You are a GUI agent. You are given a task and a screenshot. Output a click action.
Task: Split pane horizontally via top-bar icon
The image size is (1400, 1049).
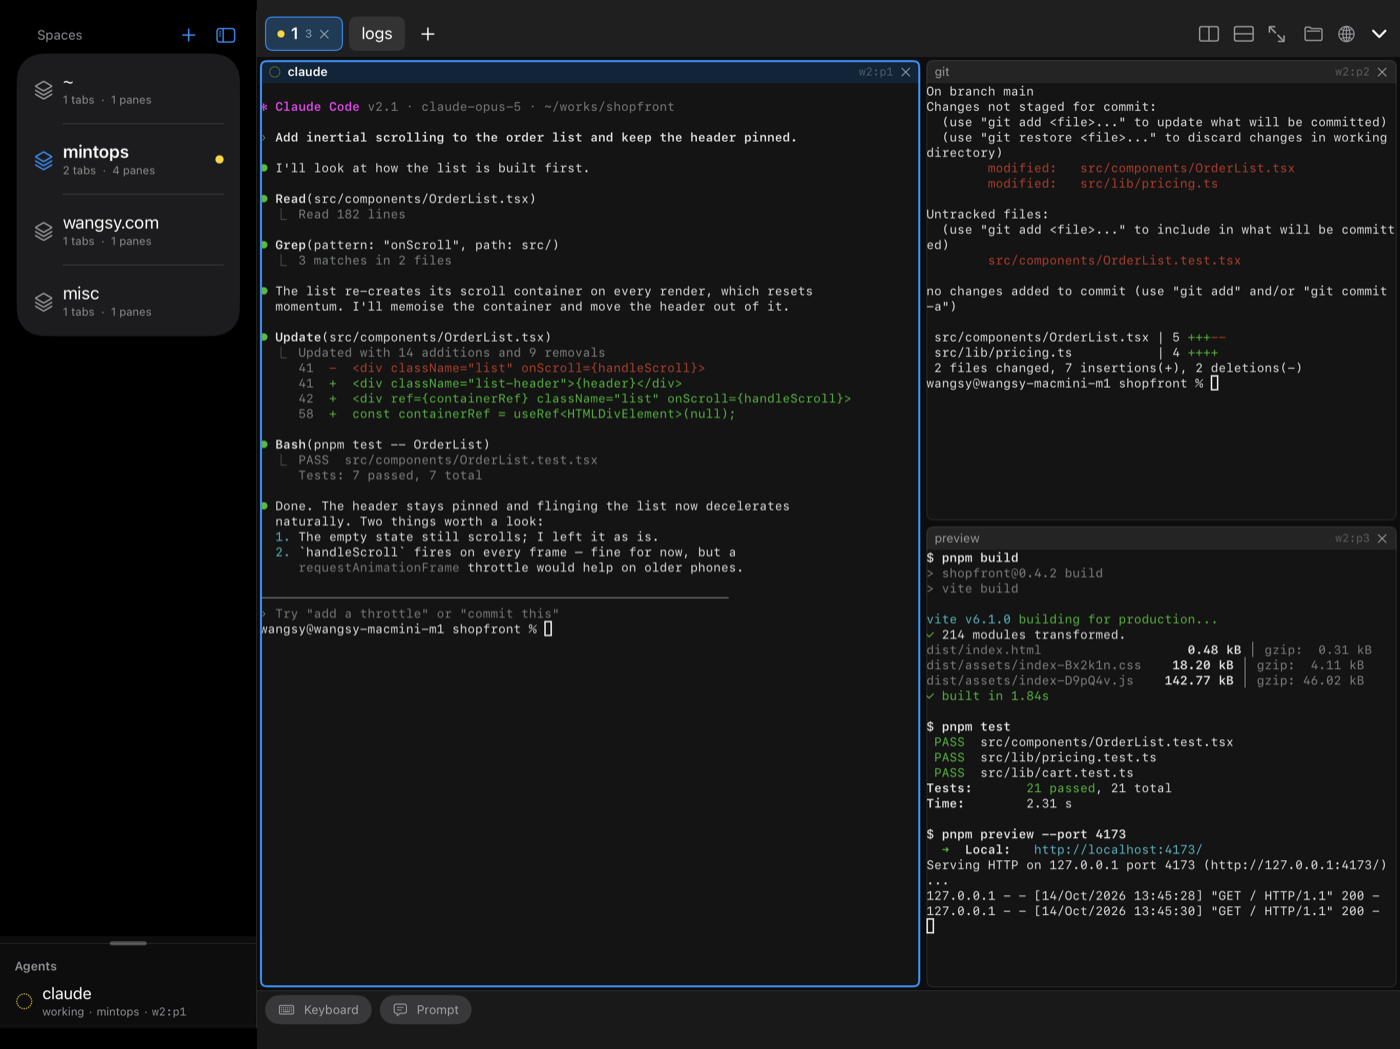point(1244,34)
